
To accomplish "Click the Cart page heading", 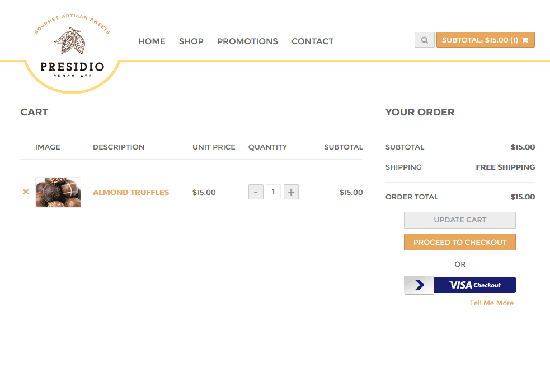I will [x=34, y=112].
